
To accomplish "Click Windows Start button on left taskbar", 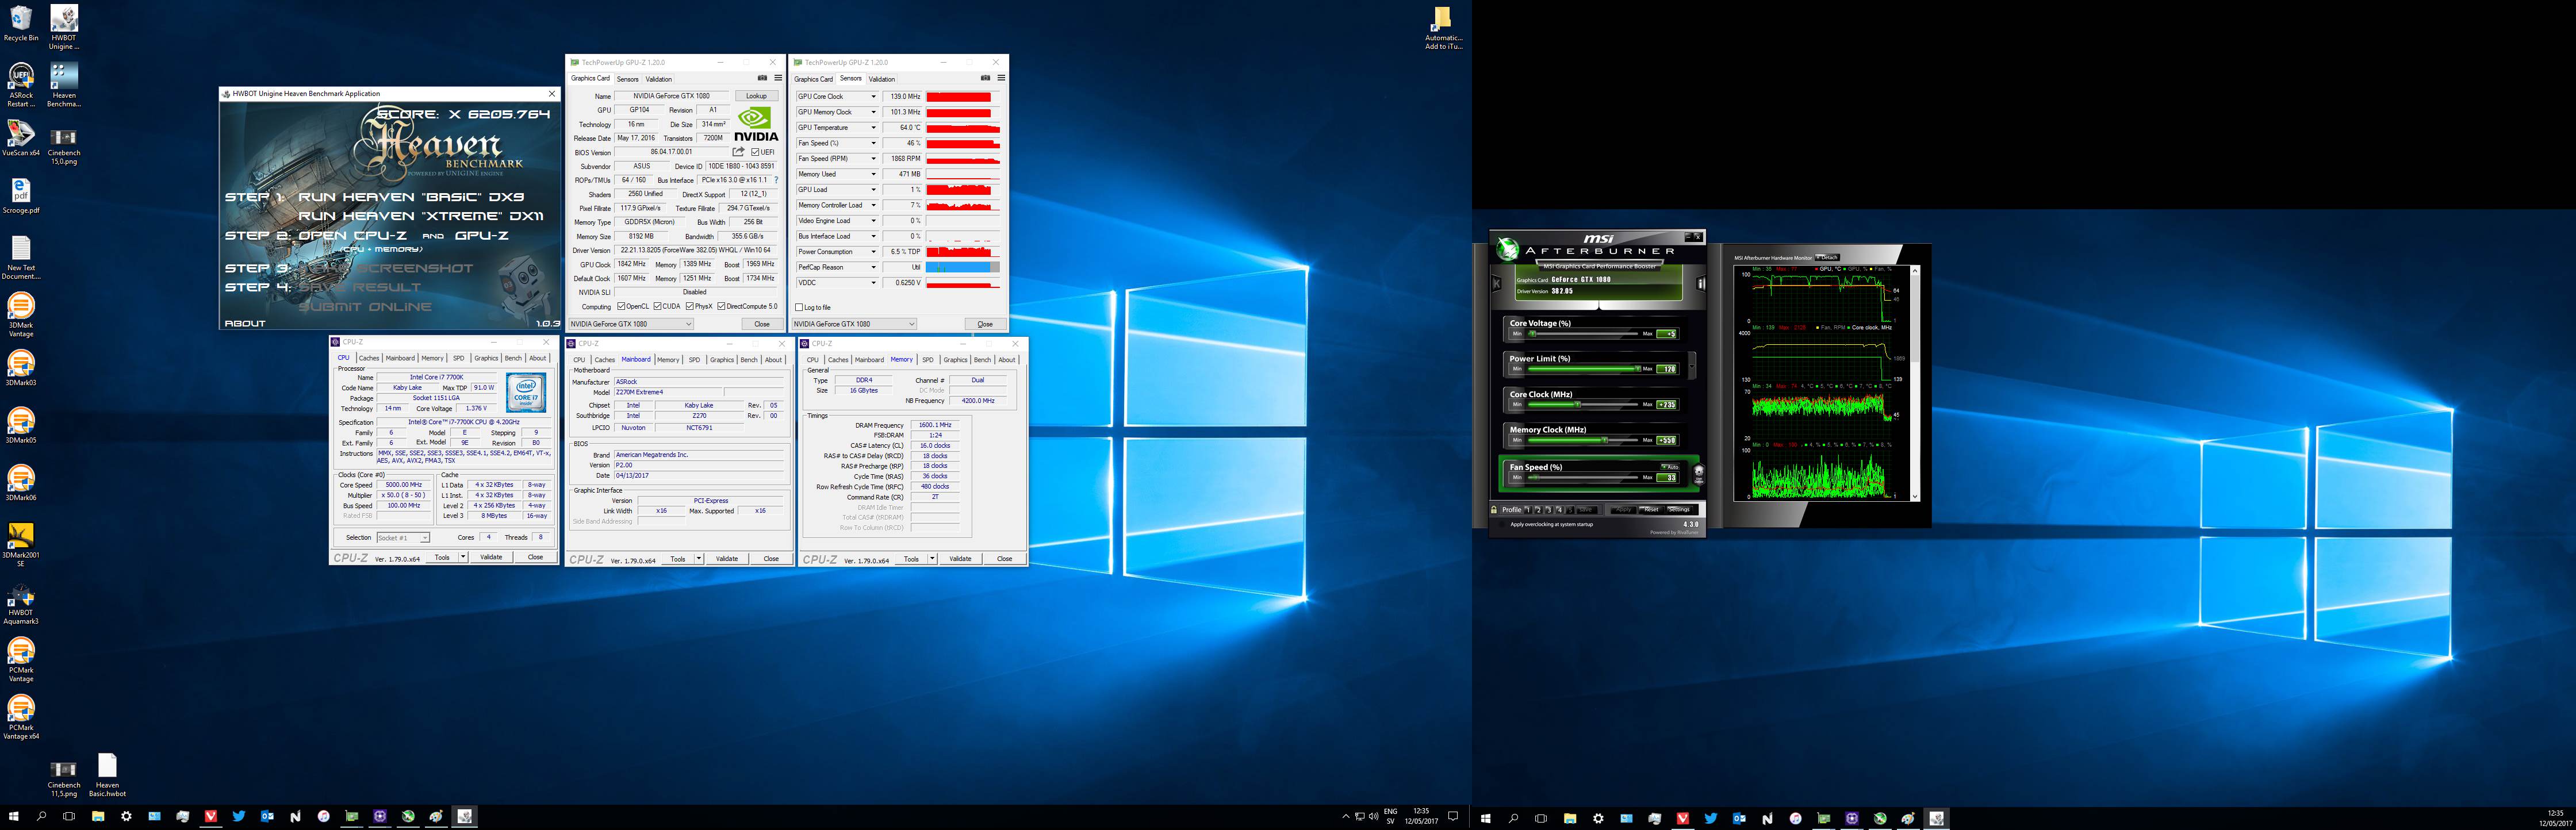I will [x=13, y=817].
